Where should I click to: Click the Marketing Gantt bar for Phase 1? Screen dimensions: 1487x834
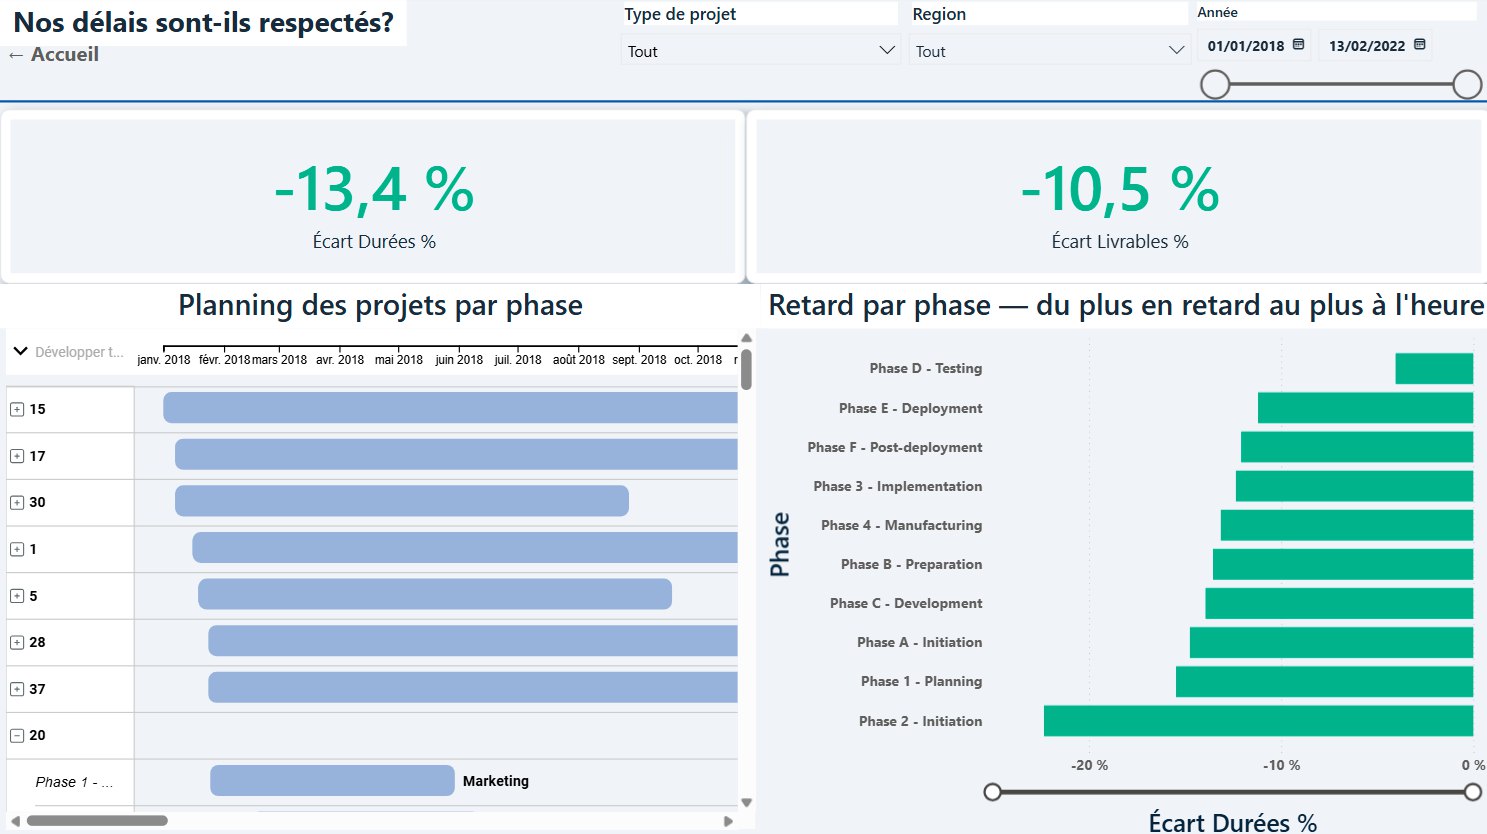(332, 781)
